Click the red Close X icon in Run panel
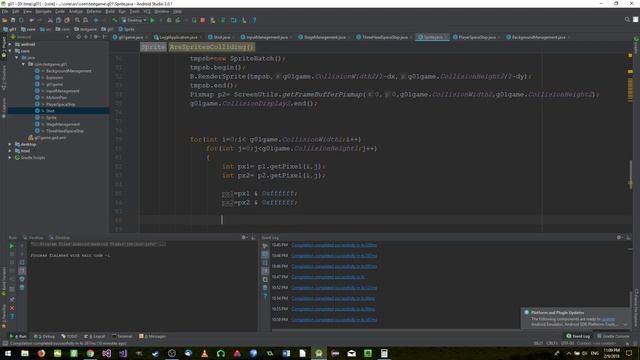640x360 pixels. click(12, 308)
